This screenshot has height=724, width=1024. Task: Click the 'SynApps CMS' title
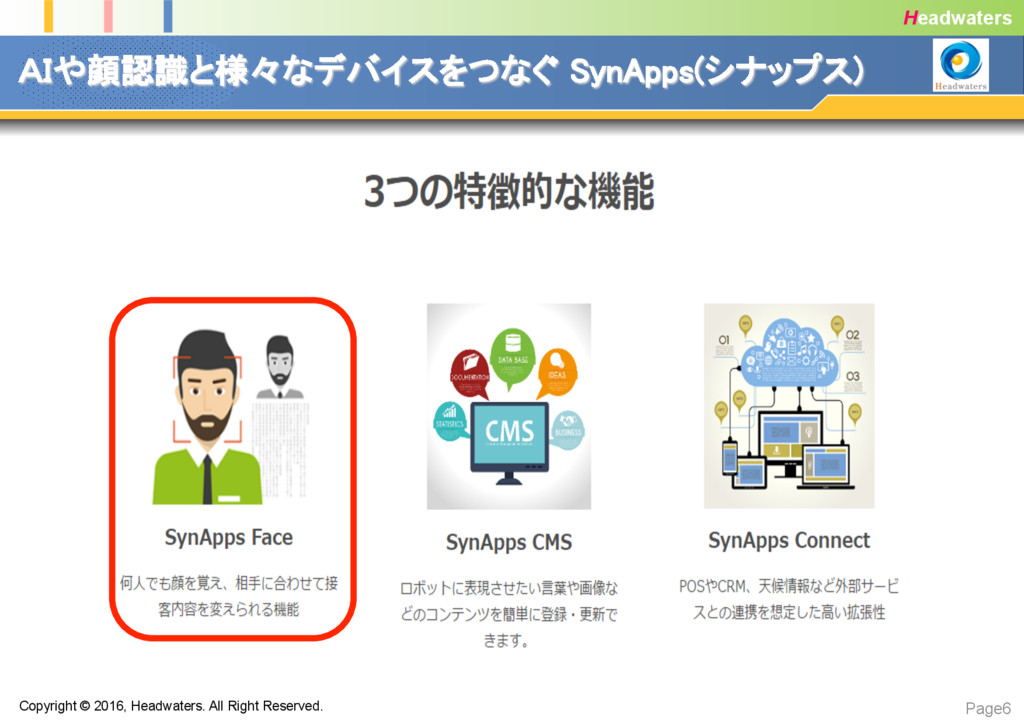(509, 543)
